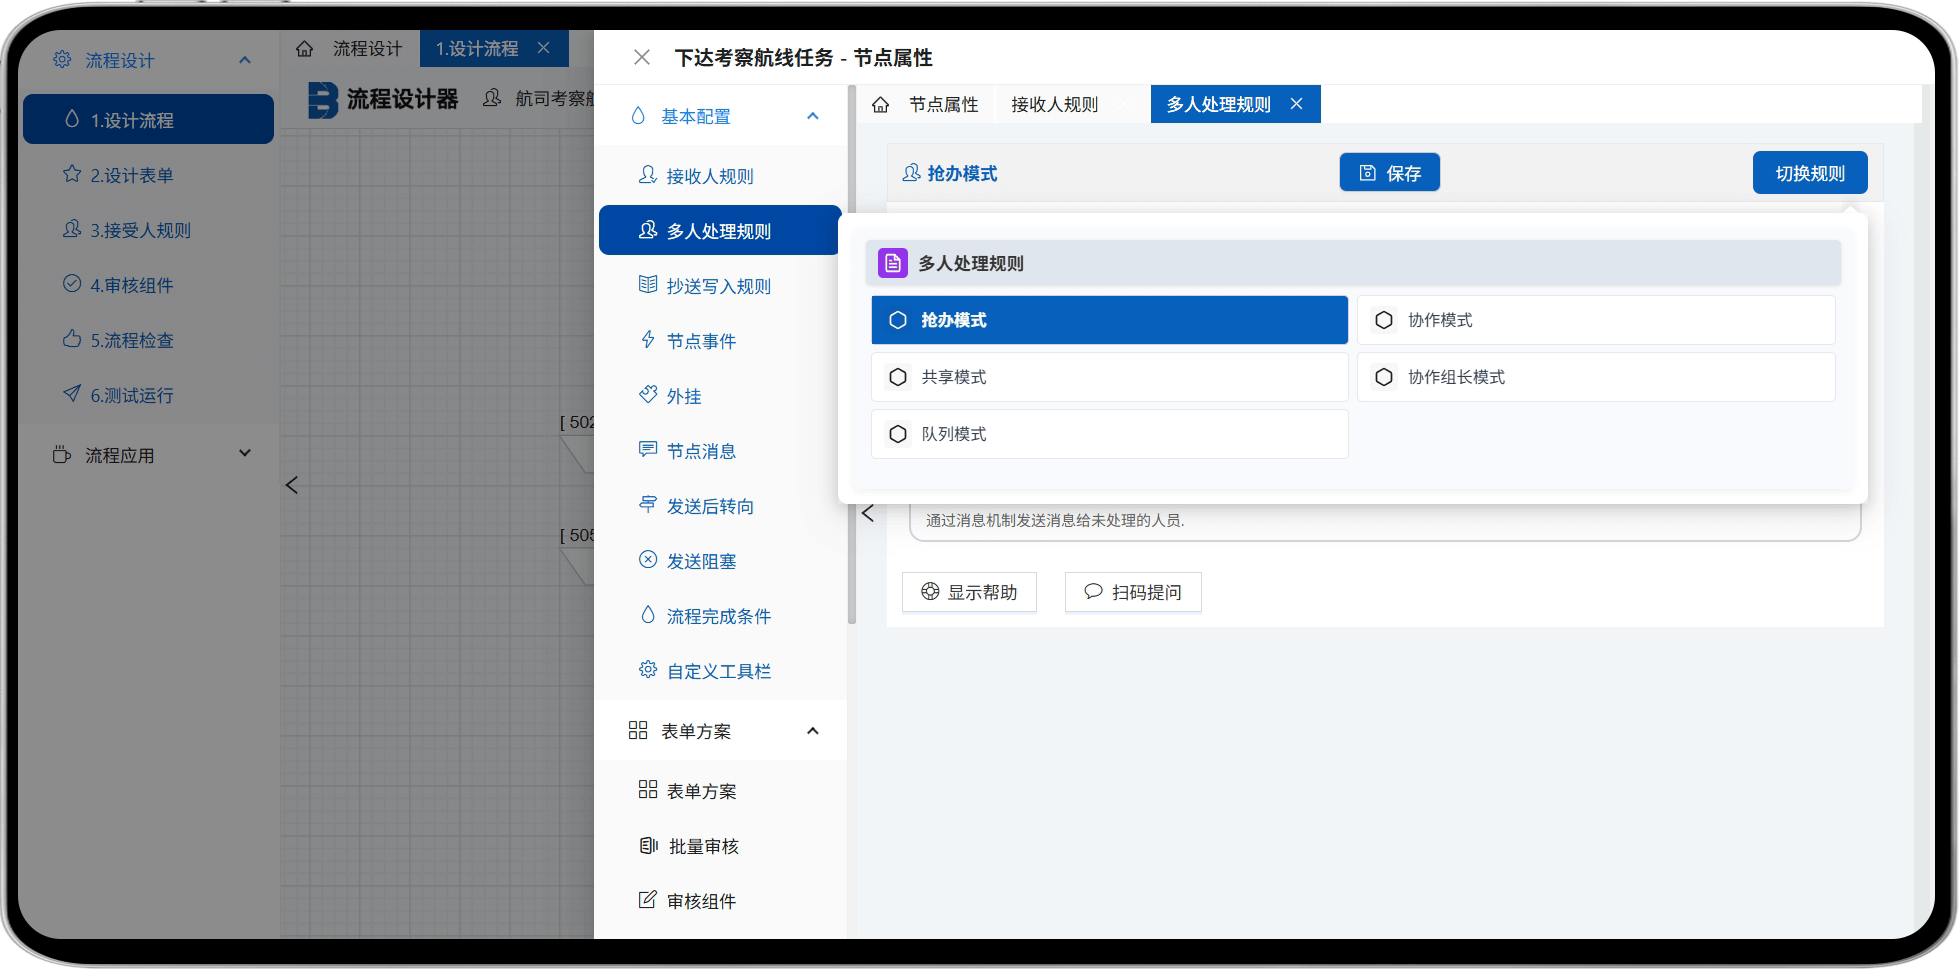Click the 批量审核 batch review icon
The width and height of the screenshot is (1960, 970).
coord(648,846)
